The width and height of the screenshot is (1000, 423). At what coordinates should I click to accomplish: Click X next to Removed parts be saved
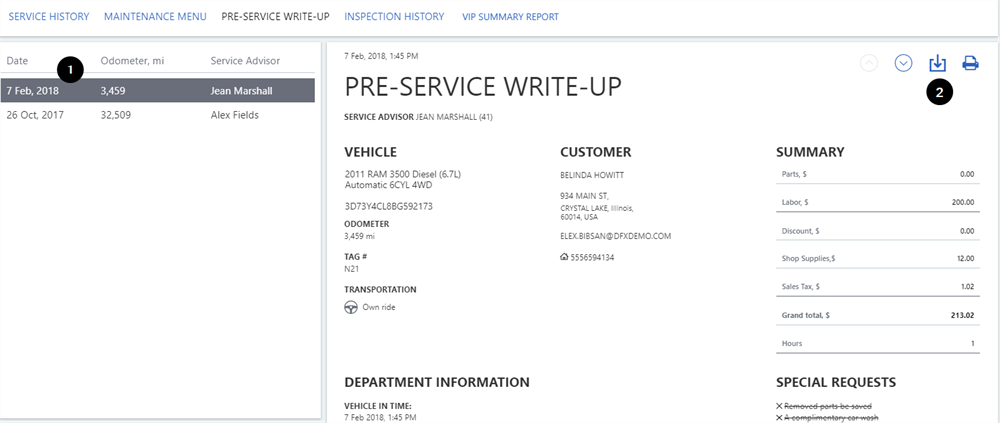pyautogui.click(x=780, y=405)
